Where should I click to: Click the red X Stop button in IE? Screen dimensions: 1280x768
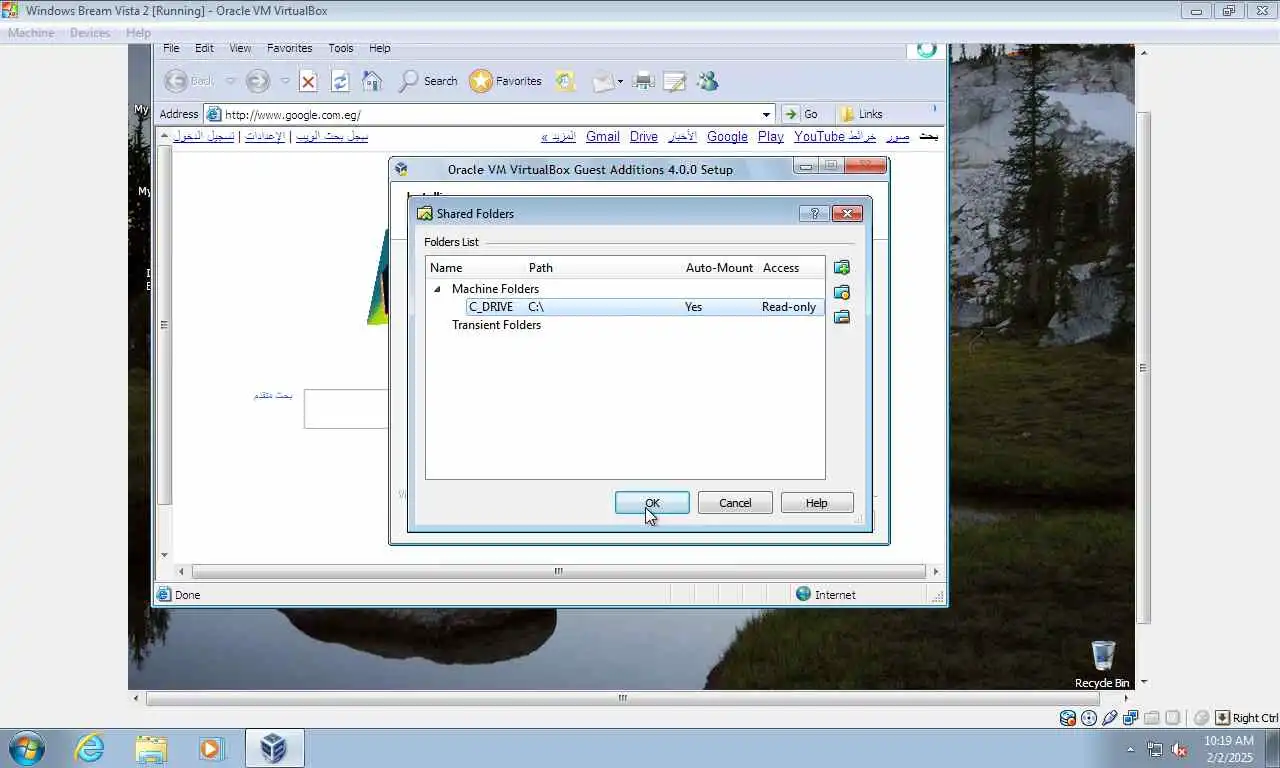pyautogui.click(x=308, y=81)
